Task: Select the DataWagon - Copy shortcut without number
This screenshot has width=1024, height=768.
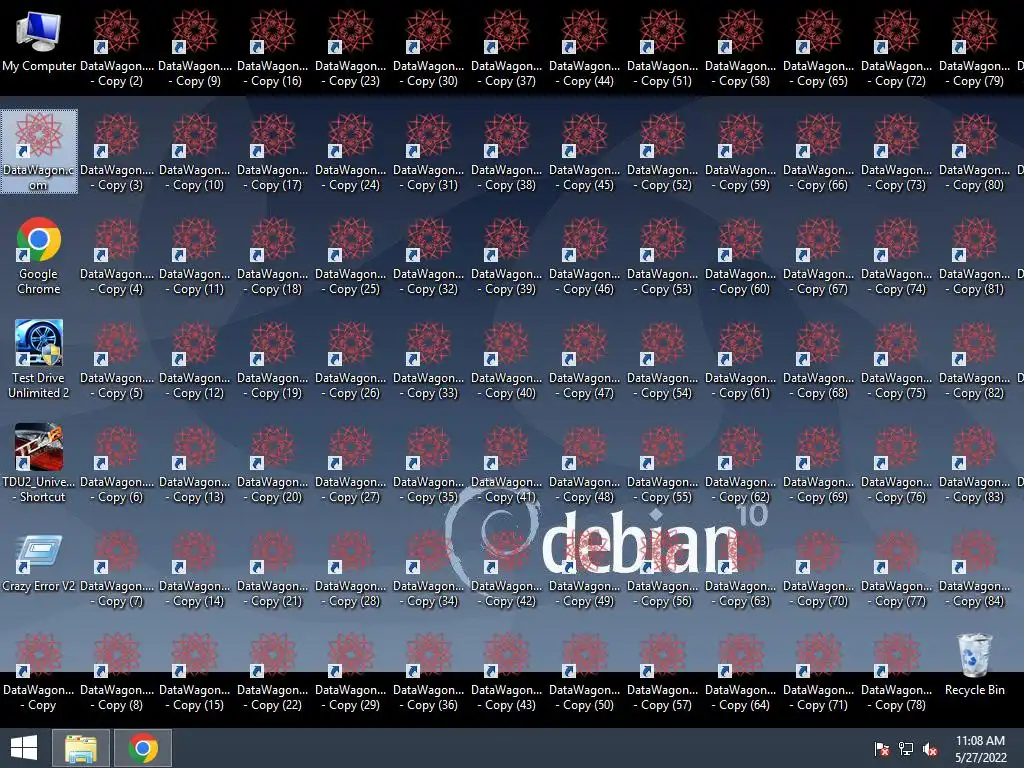Action: [39, 672]
